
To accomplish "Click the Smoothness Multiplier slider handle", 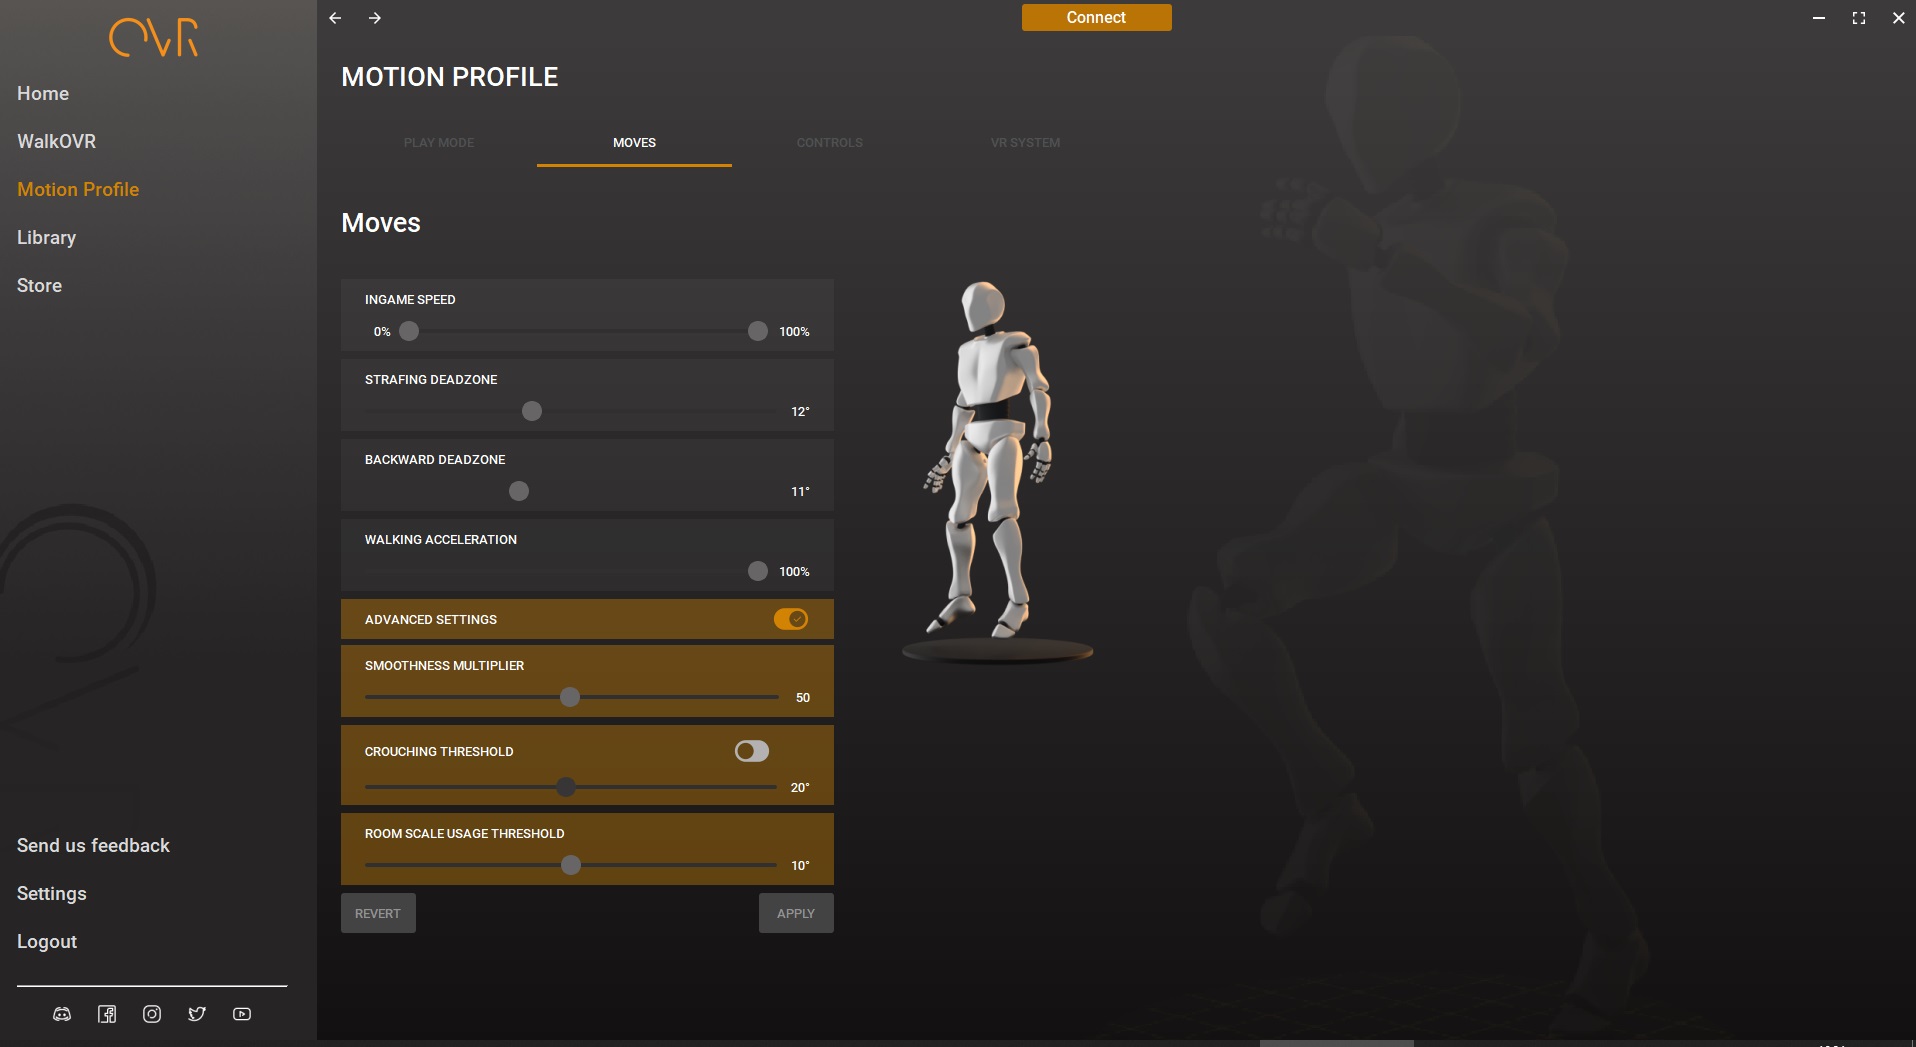I will tap(570, 697).
